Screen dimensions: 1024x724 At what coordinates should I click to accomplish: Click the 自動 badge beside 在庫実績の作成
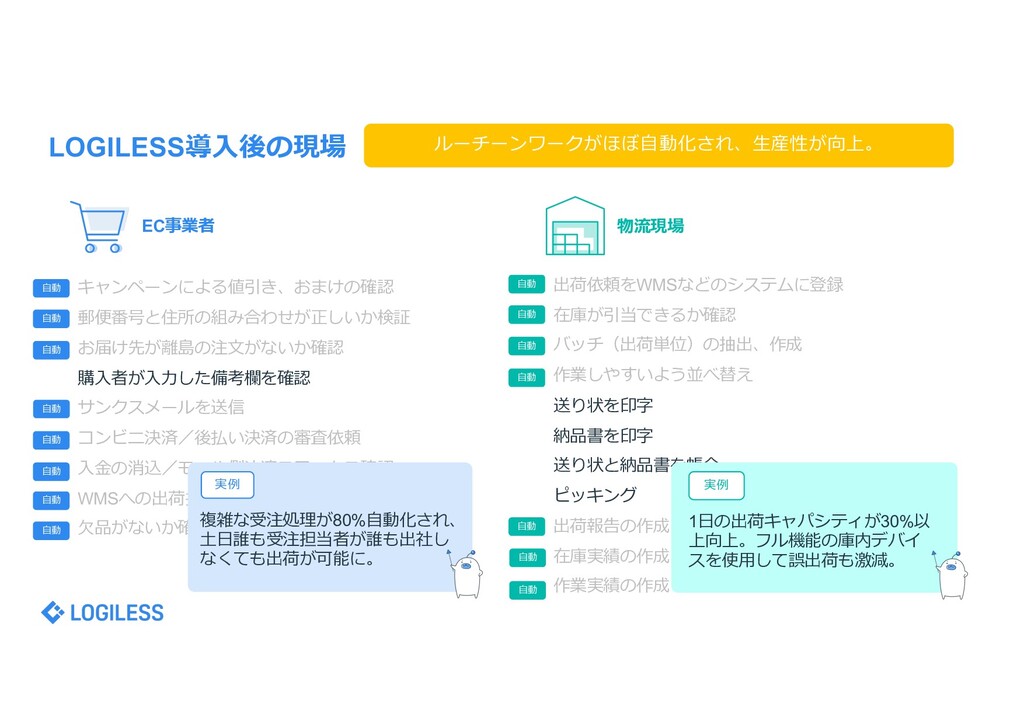[527, 557]
